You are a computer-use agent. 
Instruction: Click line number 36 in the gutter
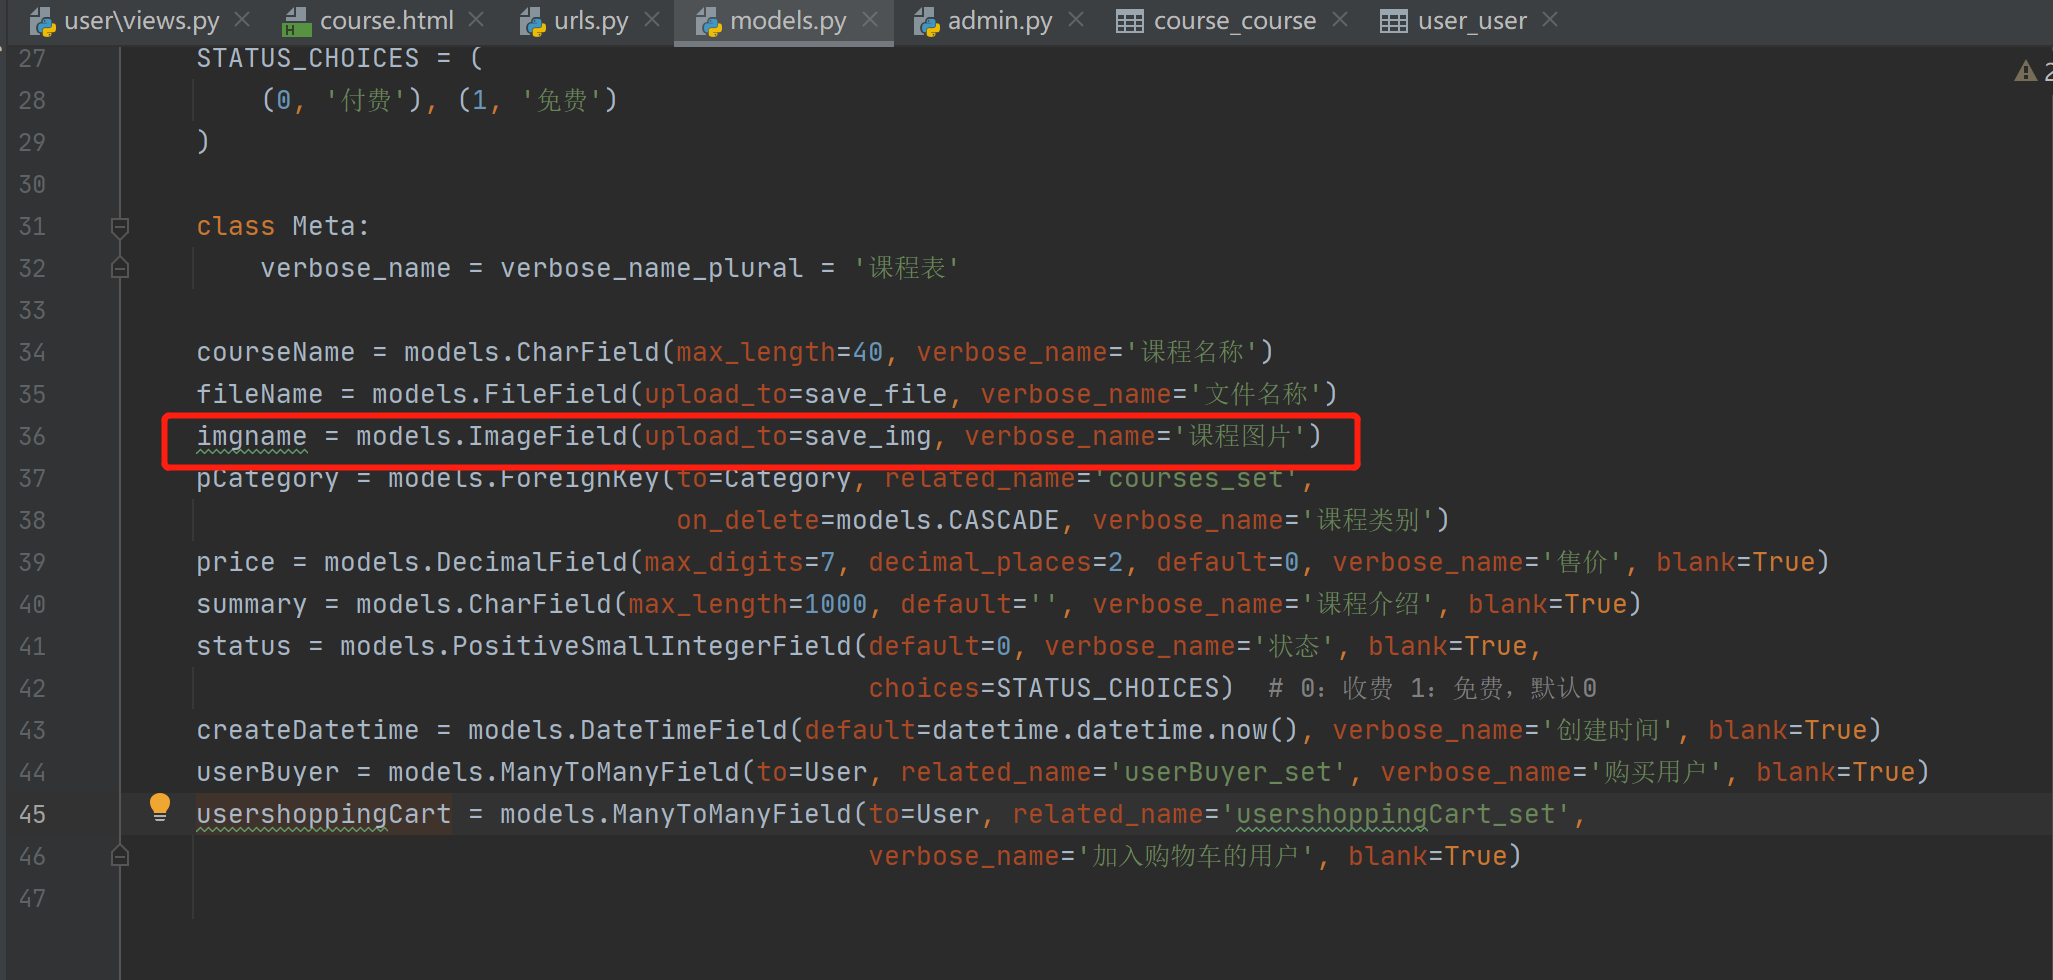[32, 437]
